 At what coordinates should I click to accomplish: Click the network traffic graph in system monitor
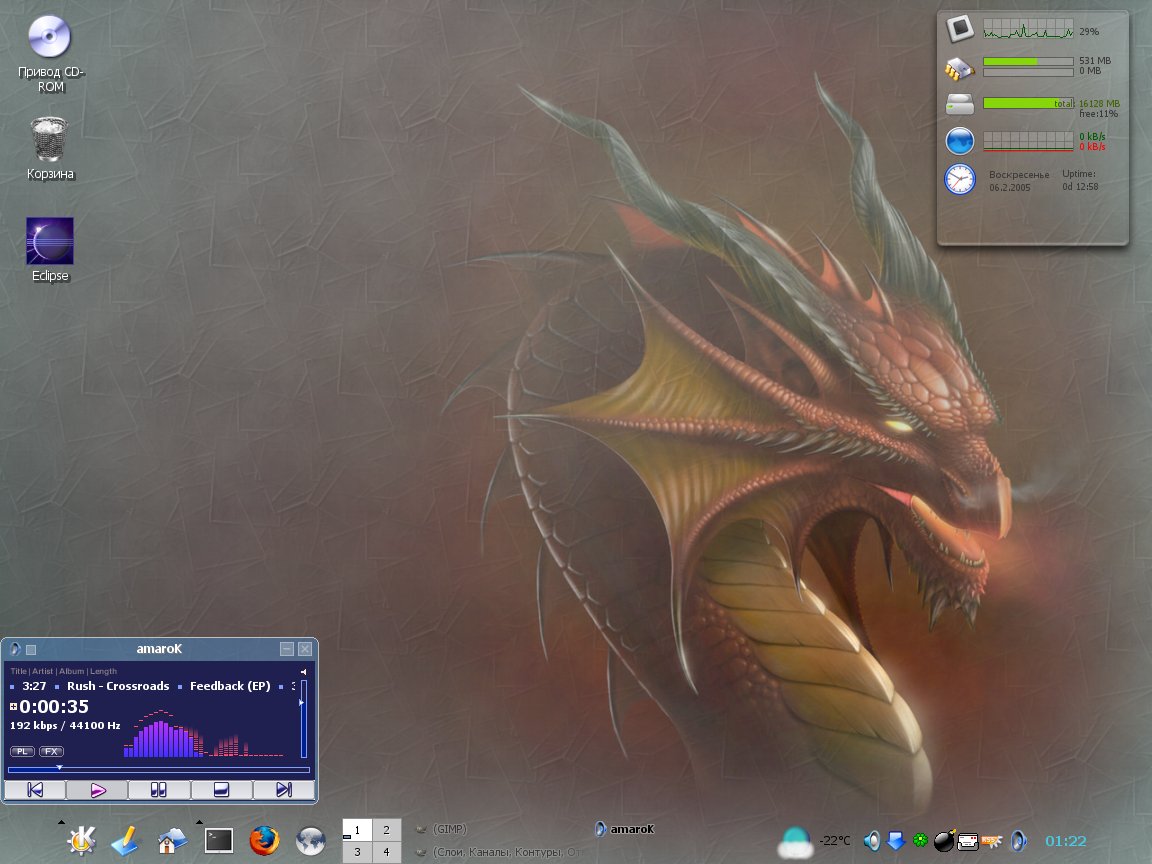1028,141
